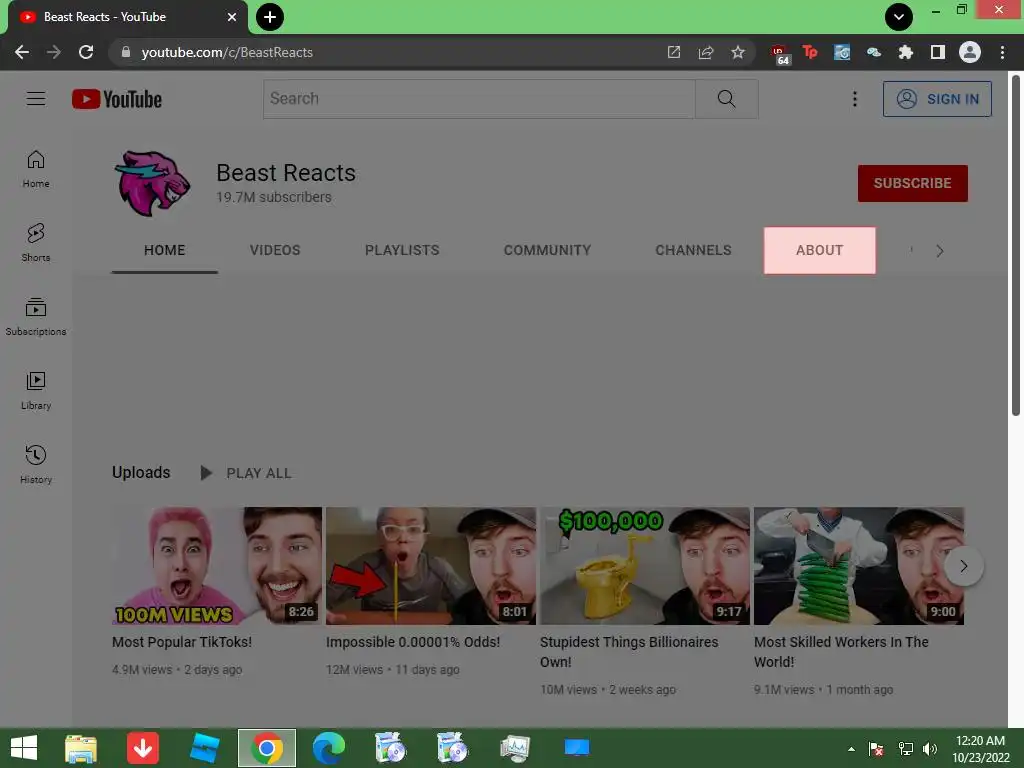Expand more channel tabs with the right chevron

pyautogui.click(x=939, y=251)
